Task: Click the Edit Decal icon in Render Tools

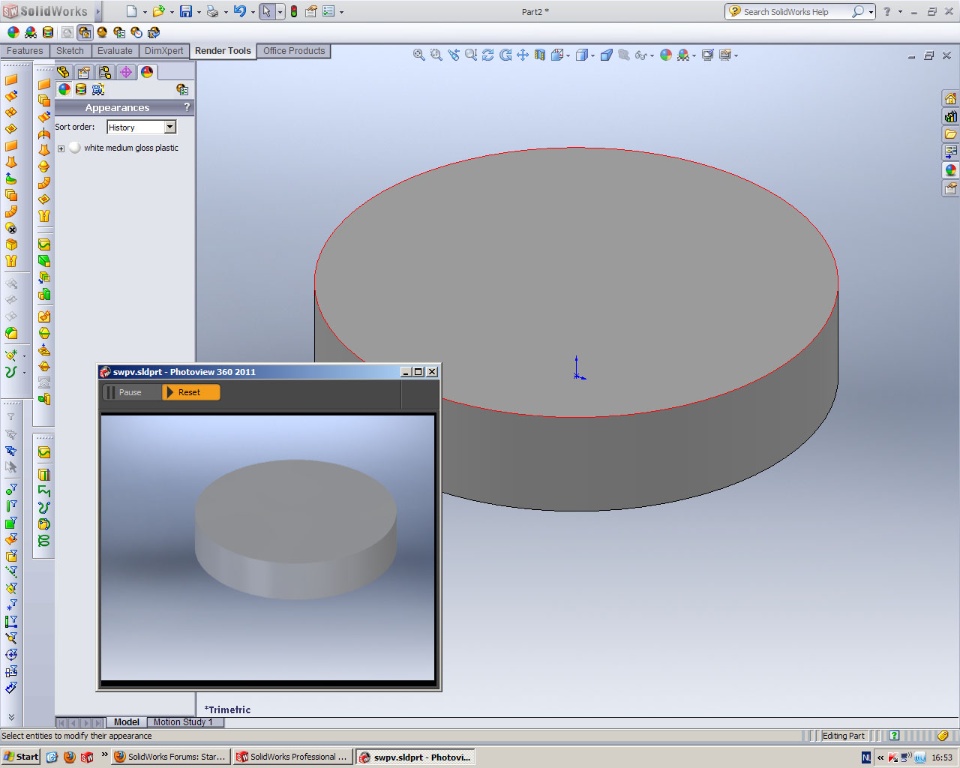Action: [48, 32]
